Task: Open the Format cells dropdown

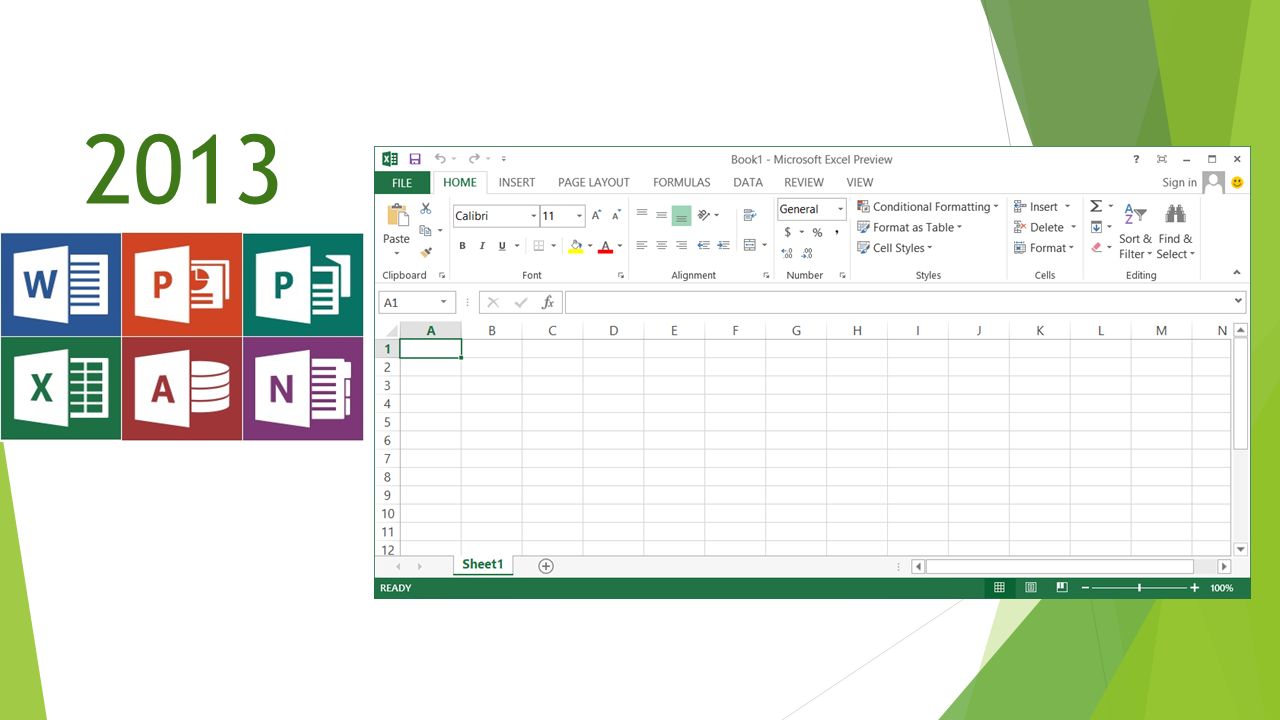Action: (x=1044, y=248)
